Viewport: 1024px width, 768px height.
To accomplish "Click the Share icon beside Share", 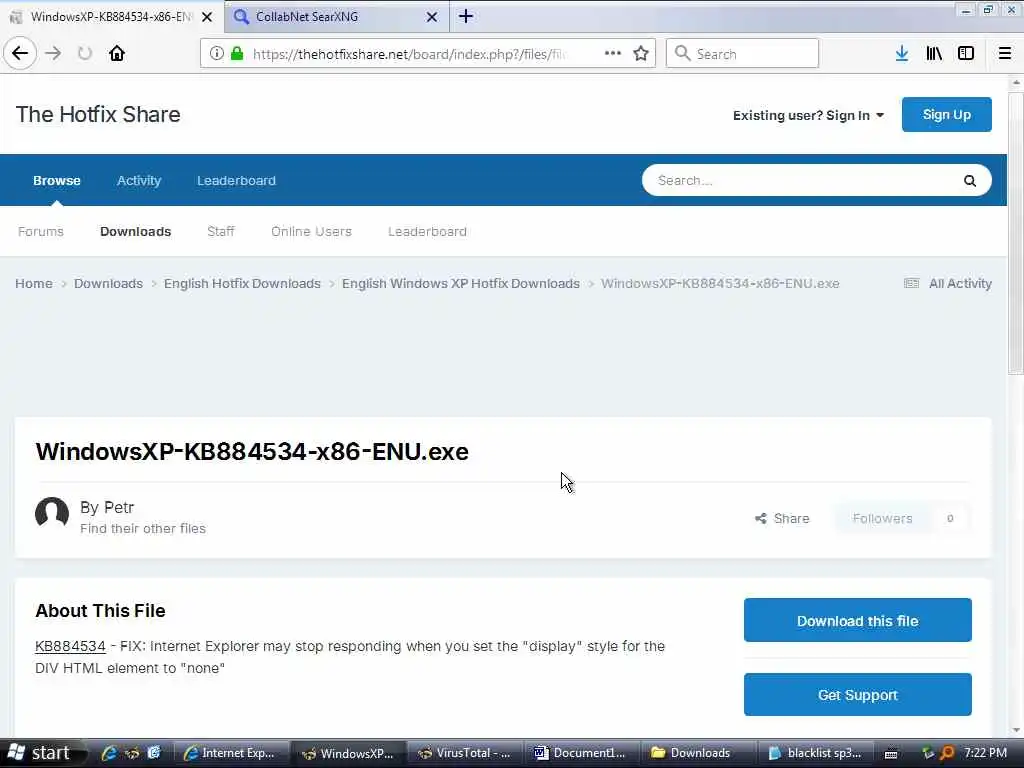I will [761, 519].
